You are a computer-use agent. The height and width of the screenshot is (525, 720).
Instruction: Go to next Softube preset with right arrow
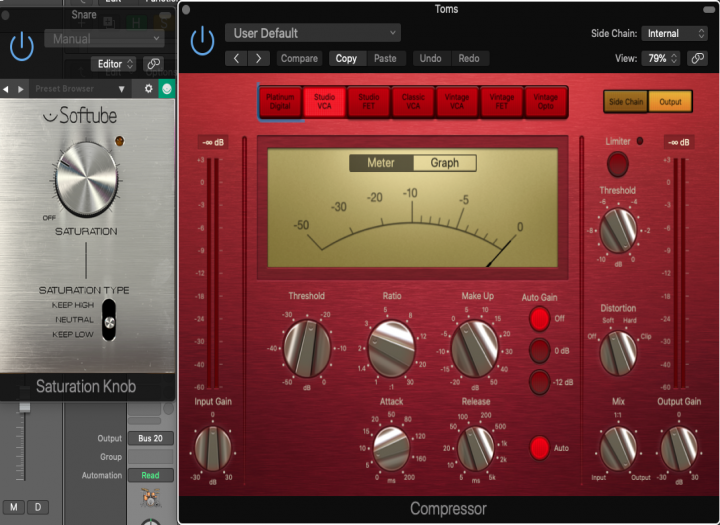coord(21,89)
